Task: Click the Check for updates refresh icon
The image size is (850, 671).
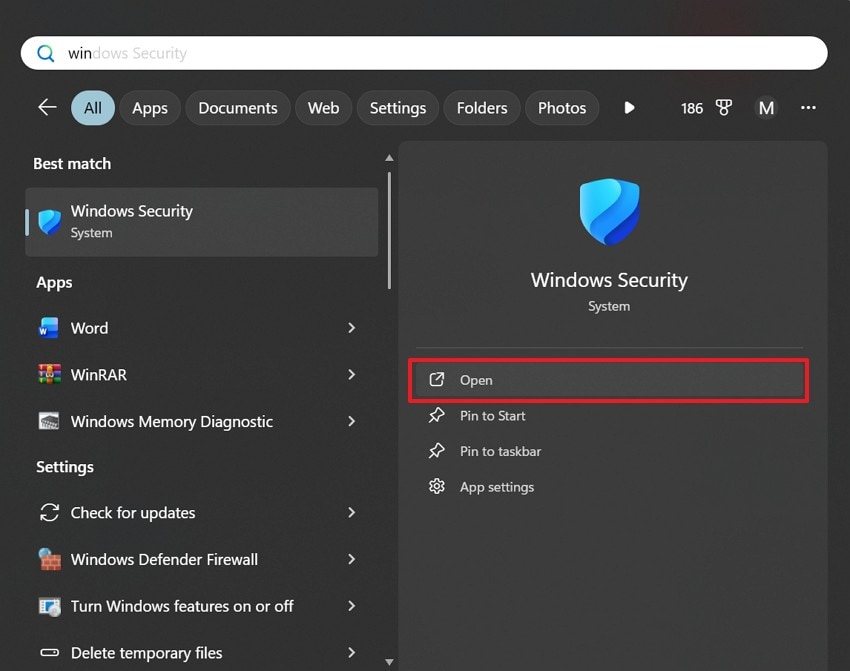Action: click(50, 512)
